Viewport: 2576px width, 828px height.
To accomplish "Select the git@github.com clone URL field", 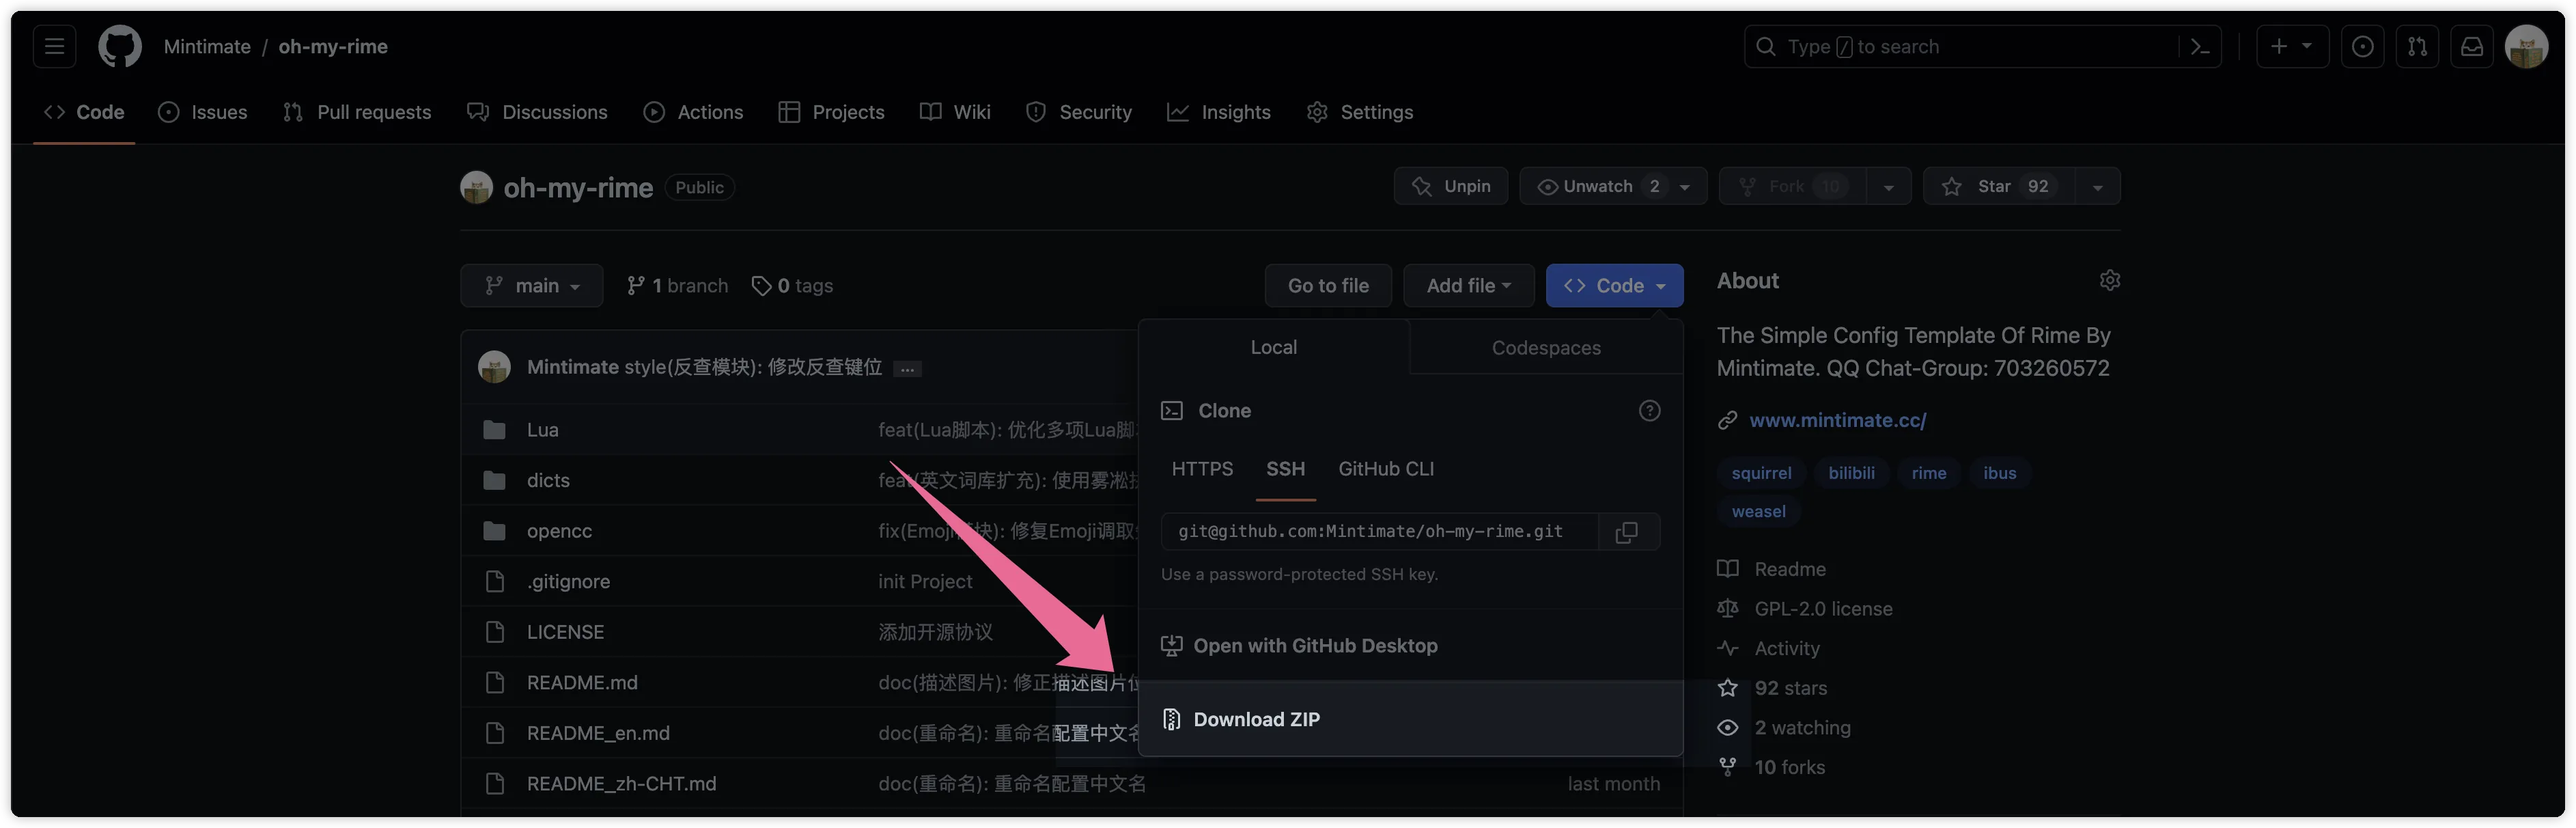I will pyautogui.click(x=1379, y=531).
